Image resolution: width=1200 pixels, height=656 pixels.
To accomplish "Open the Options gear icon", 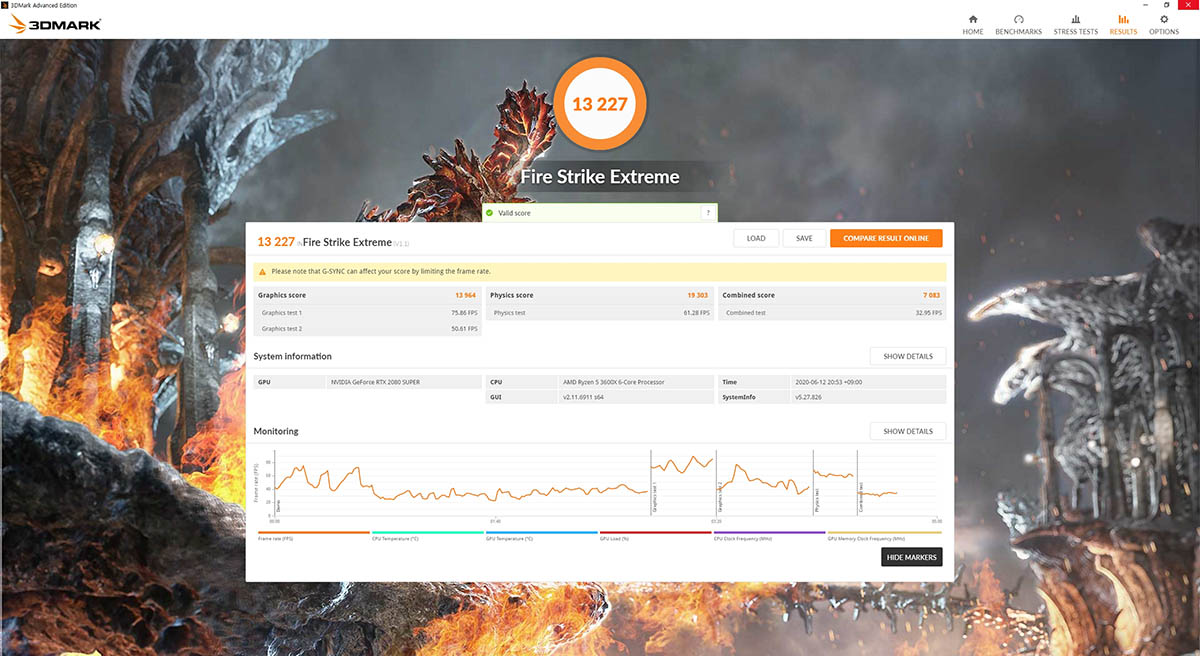I will (1164, 19).
